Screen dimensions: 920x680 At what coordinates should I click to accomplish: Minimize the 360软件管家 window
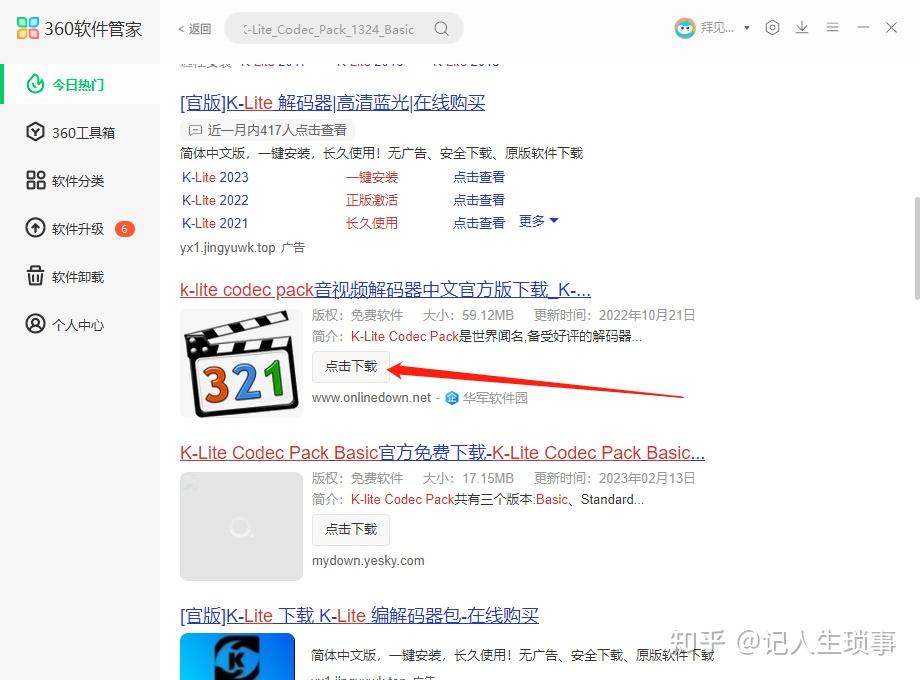coord(862,28)
